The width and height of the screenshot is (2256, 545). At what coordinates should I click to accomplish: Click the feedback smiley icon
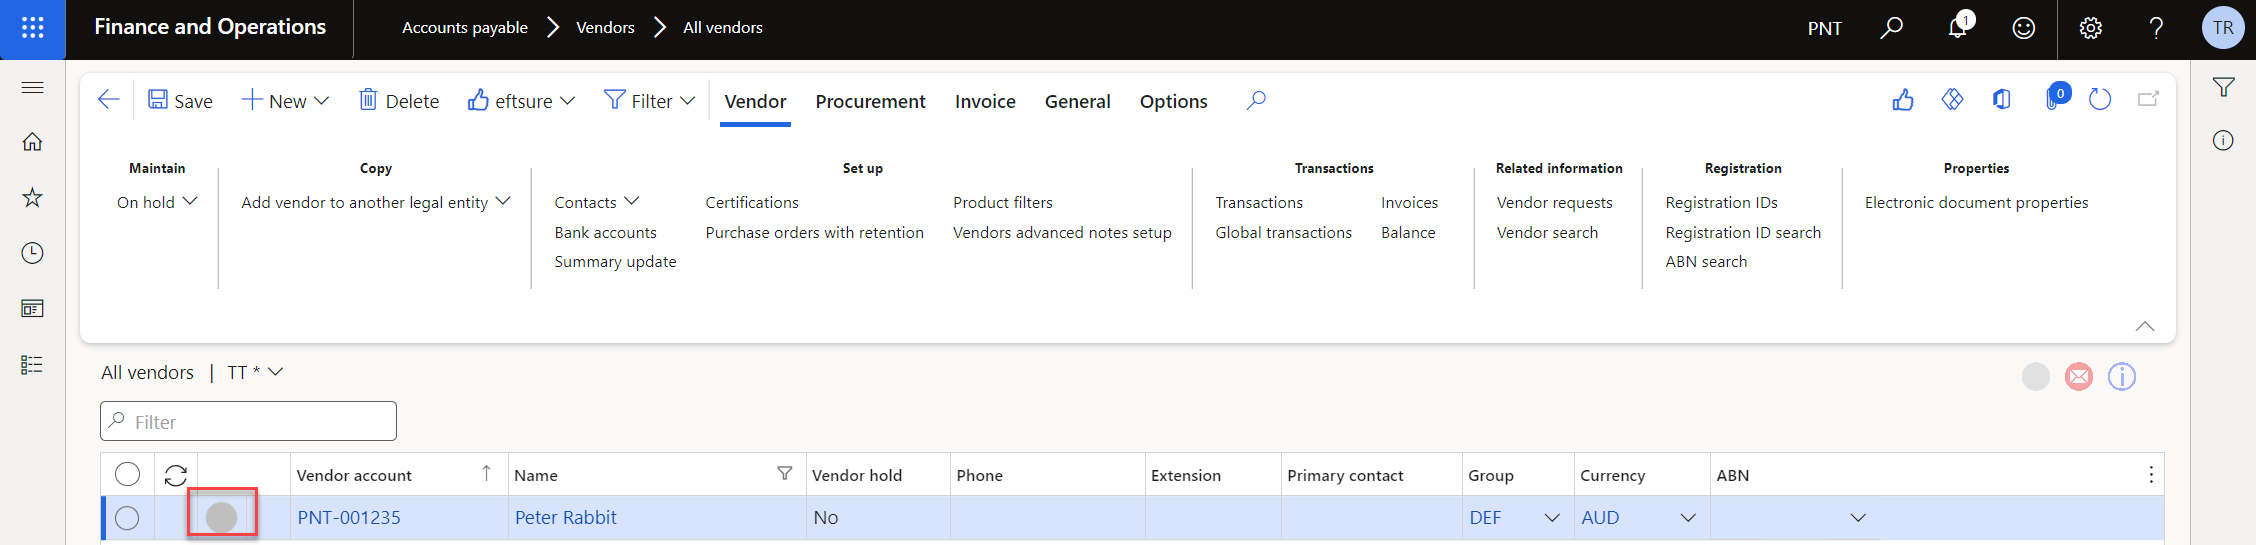(x=2024, y=28)
